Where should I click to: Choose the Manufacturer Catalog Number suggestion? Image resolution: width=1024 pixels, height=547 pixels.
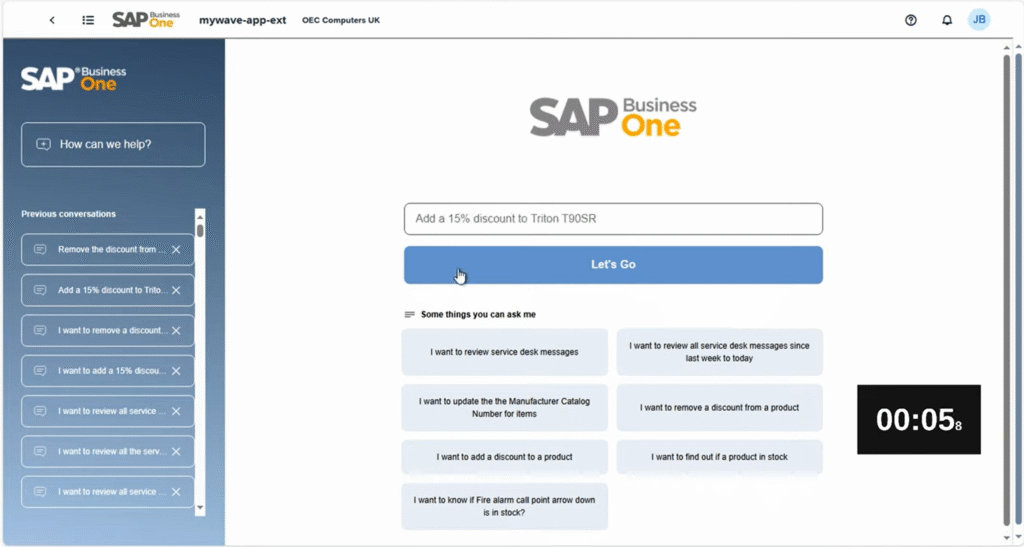click(x=504, y=407)
